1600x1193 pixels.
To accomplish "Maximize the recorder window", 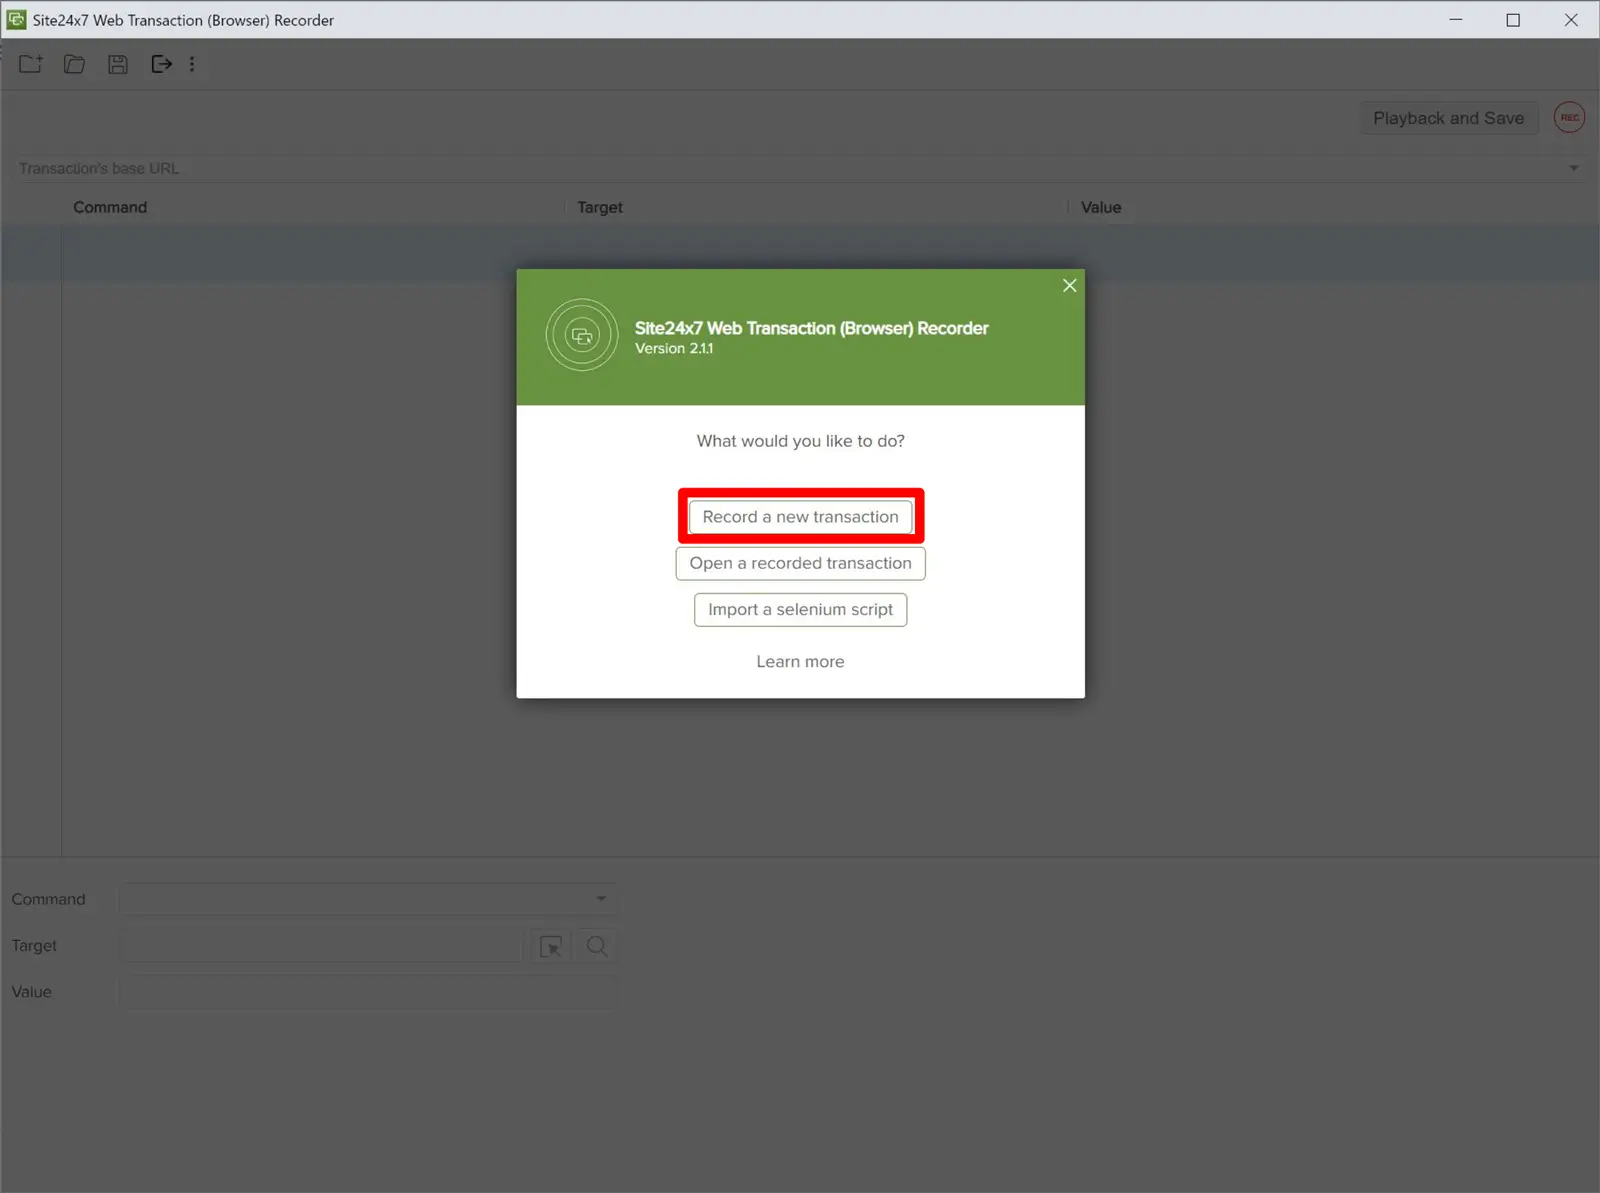I will pos(1513,19).
